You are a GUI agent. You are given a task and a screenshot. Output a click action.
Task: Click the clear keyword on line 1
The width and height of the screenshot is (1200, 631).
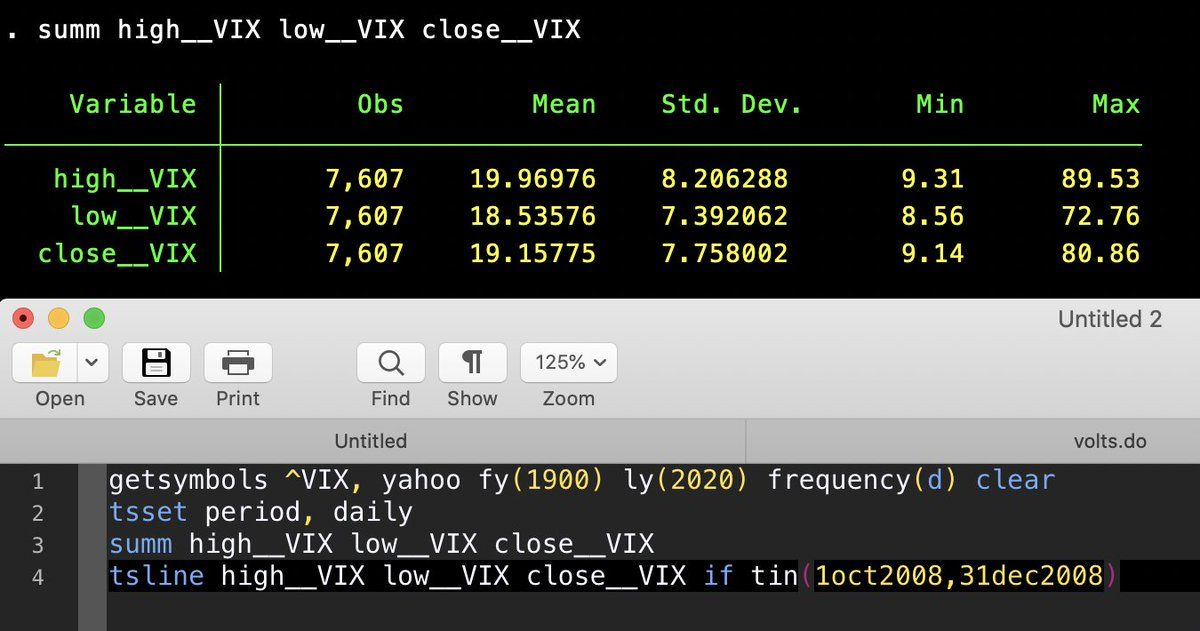1015,480
